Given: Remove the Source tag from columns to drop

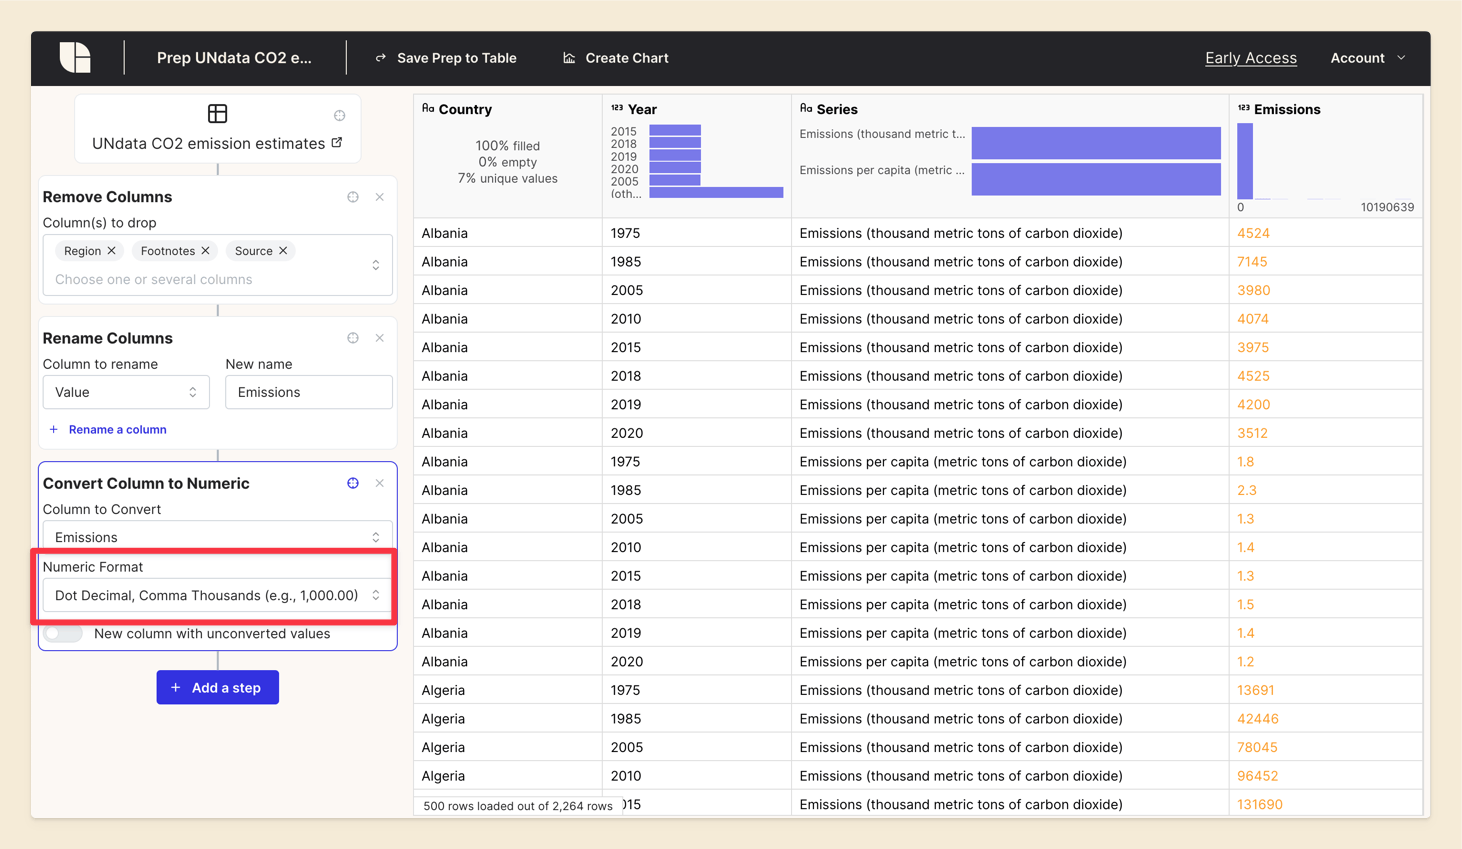Looking at the screenshot, I should (283, 251).
